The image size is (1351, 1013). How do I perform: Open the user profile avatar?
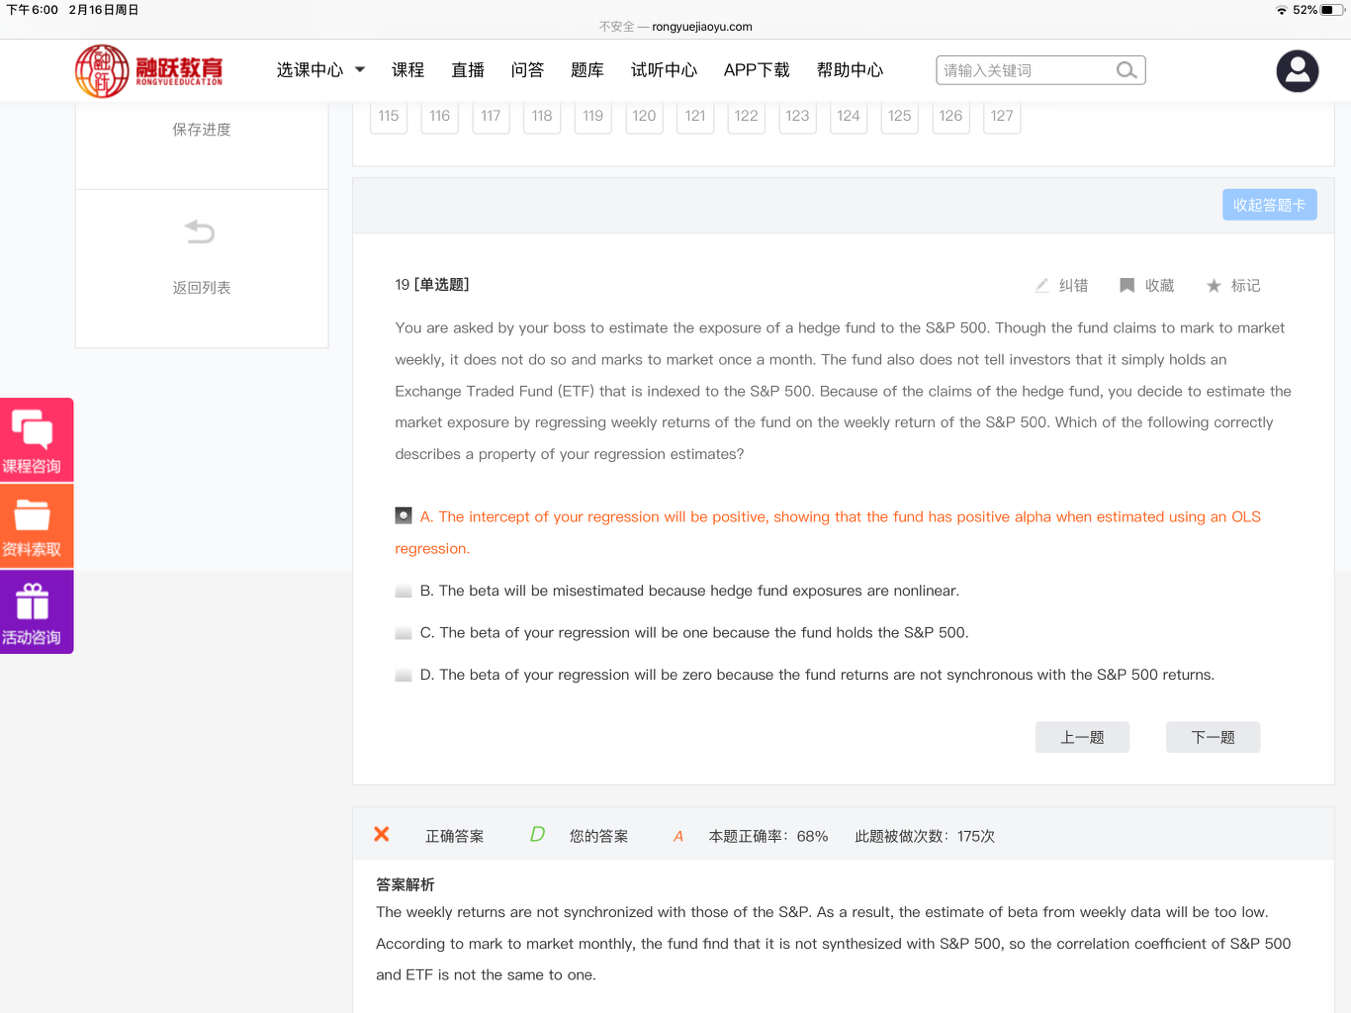point(1297,71)
